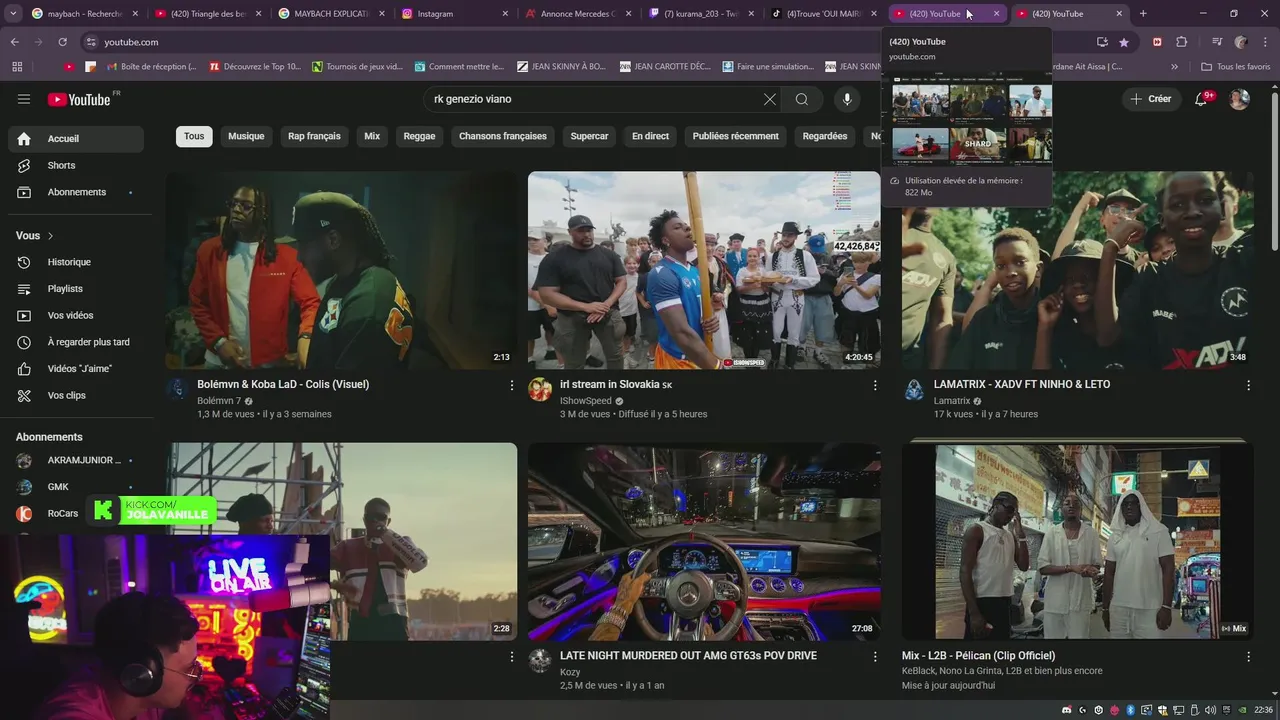Bookmark this page with the star icon
This screenshot has width=1280, height=720.
(1124, 42)
